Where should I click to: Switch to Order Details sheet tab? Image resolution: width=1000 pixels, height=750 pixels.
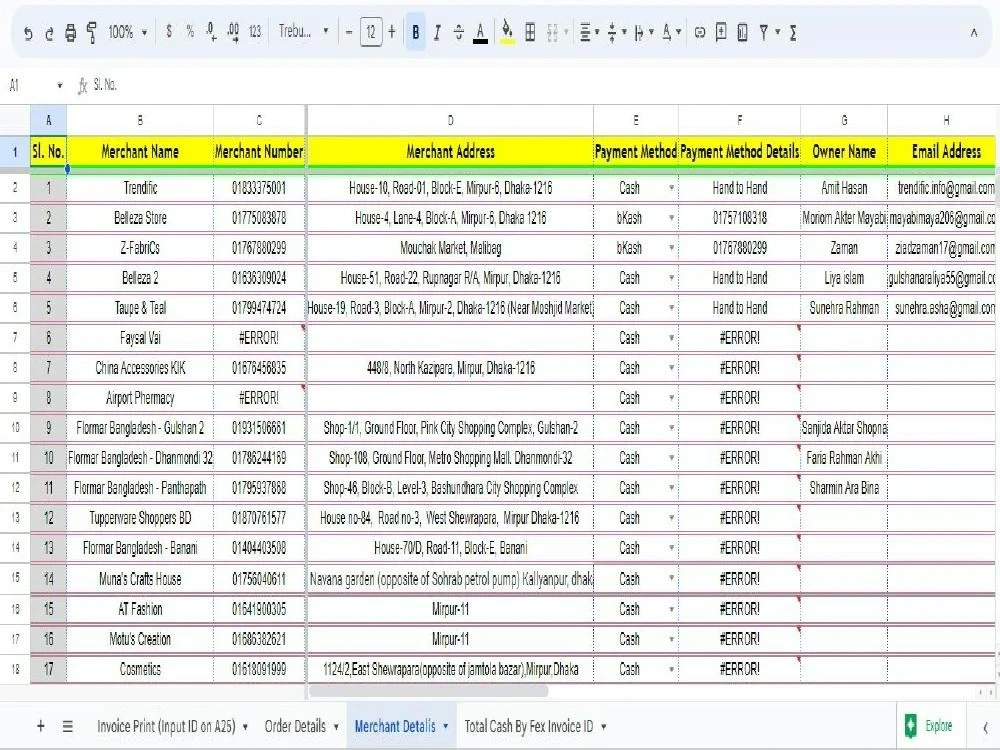pyautogui.click(x=295, y=726)
